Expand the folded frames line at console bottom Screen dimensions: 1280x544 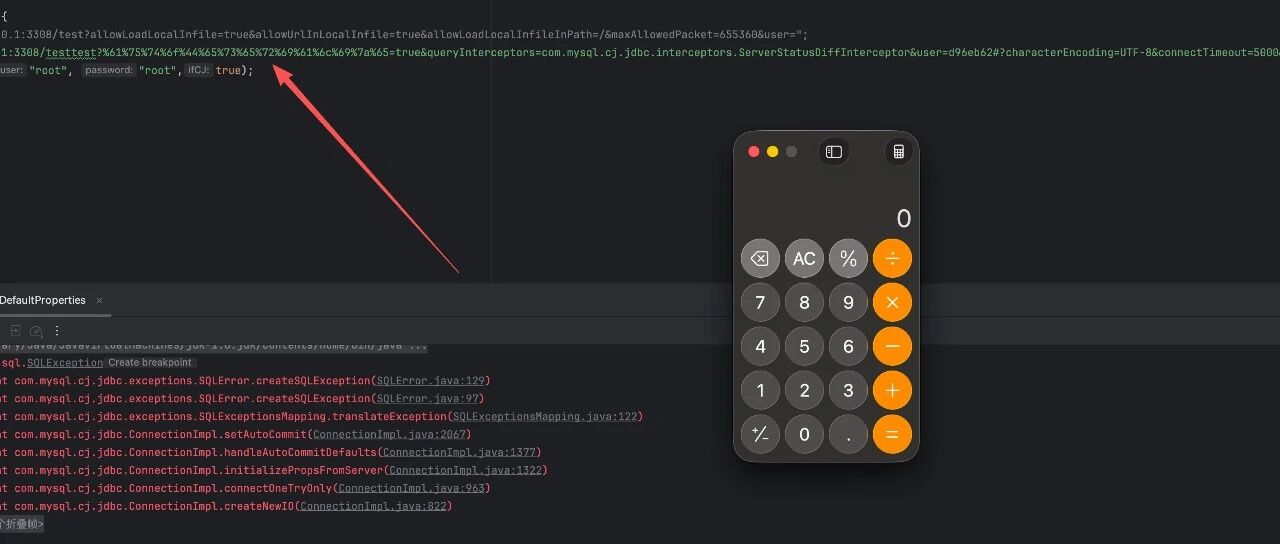click(21, 524)
